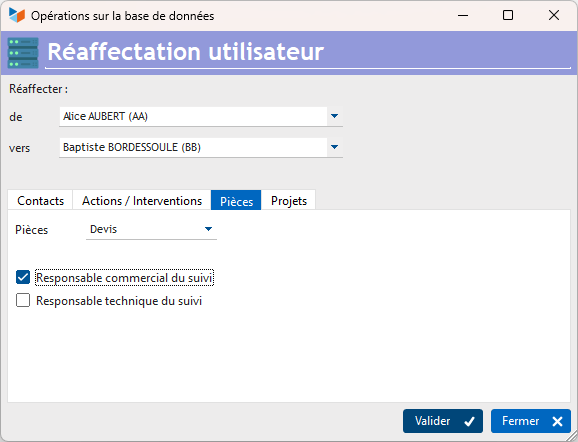This screenshot has width=578, height=442.
Task: Enable Responsable technique du suivi checkbox
Action: (x=23, y=300)
